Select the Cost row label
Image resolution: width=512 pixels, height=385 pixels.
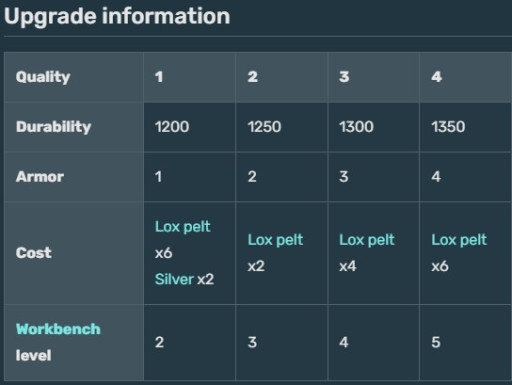[74, 253]
